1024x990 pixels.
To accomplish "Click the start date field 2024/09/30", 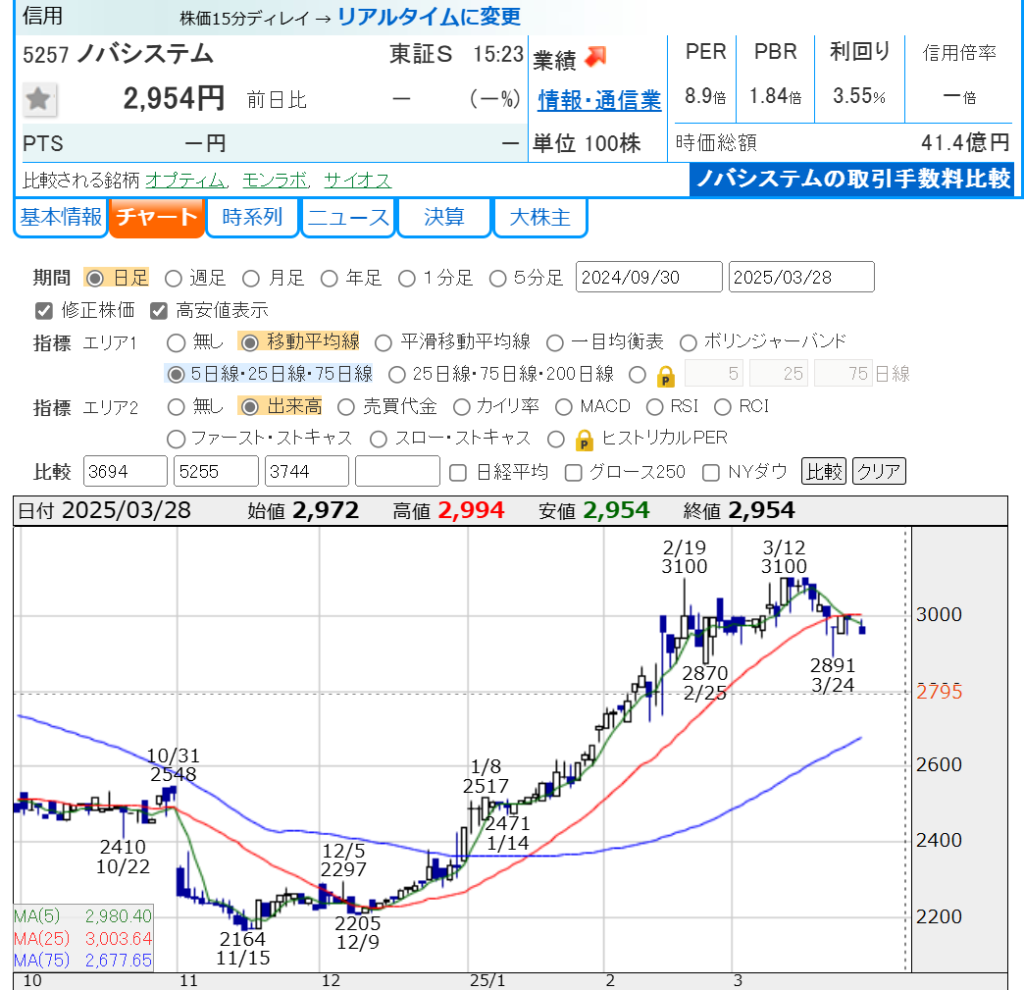I will pos(648,277).
